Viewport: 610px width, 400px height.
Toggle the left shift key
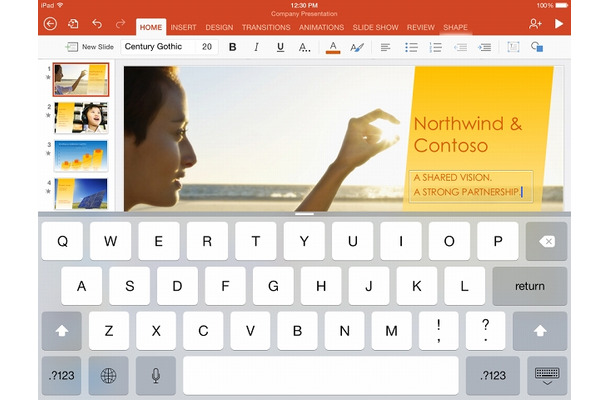coord(61,331)
